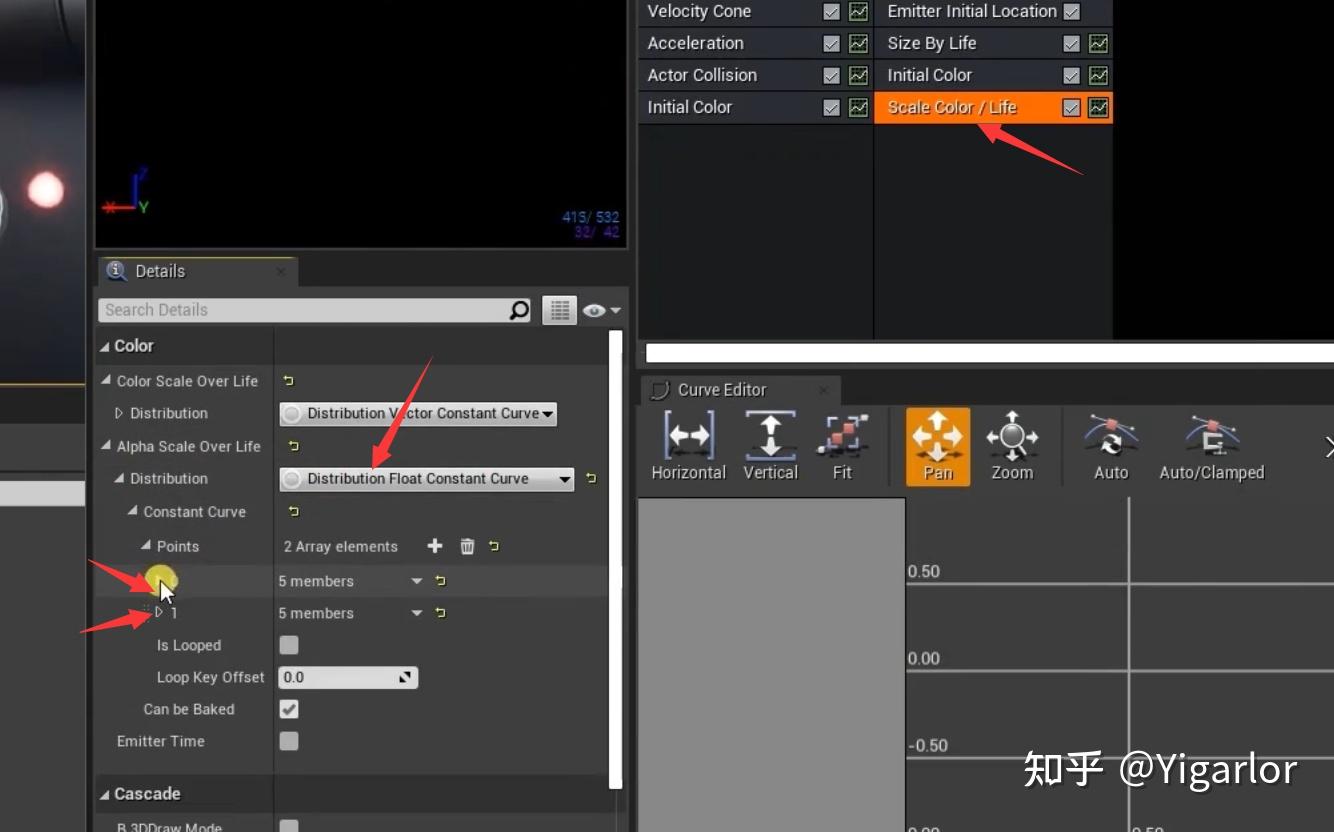The width and height of the screenshot is (1334, 832).
Task: Open Distribution Vector Constant Curve dropdown
Action: point(418,414)
